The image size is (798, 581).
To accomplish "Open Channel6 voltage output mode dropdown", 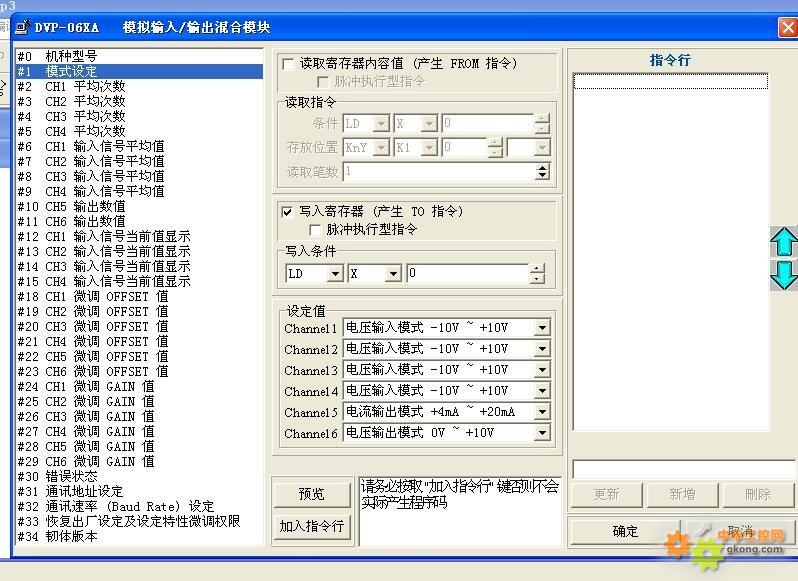I will [x=542, y=433].
